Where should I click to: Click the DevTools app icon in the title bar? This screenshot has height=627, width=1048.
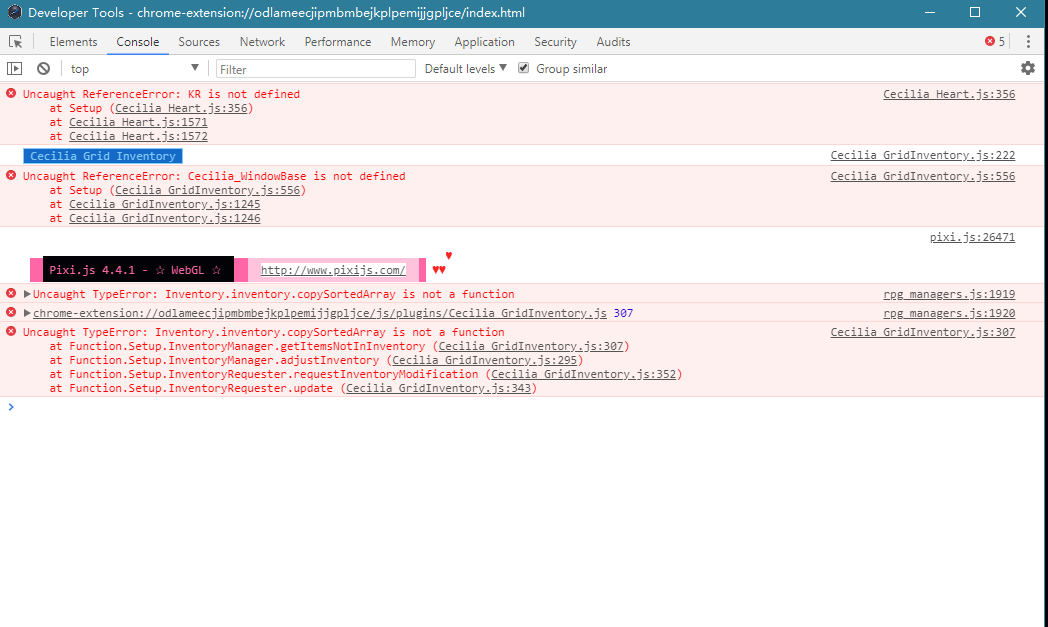point(15,12)
